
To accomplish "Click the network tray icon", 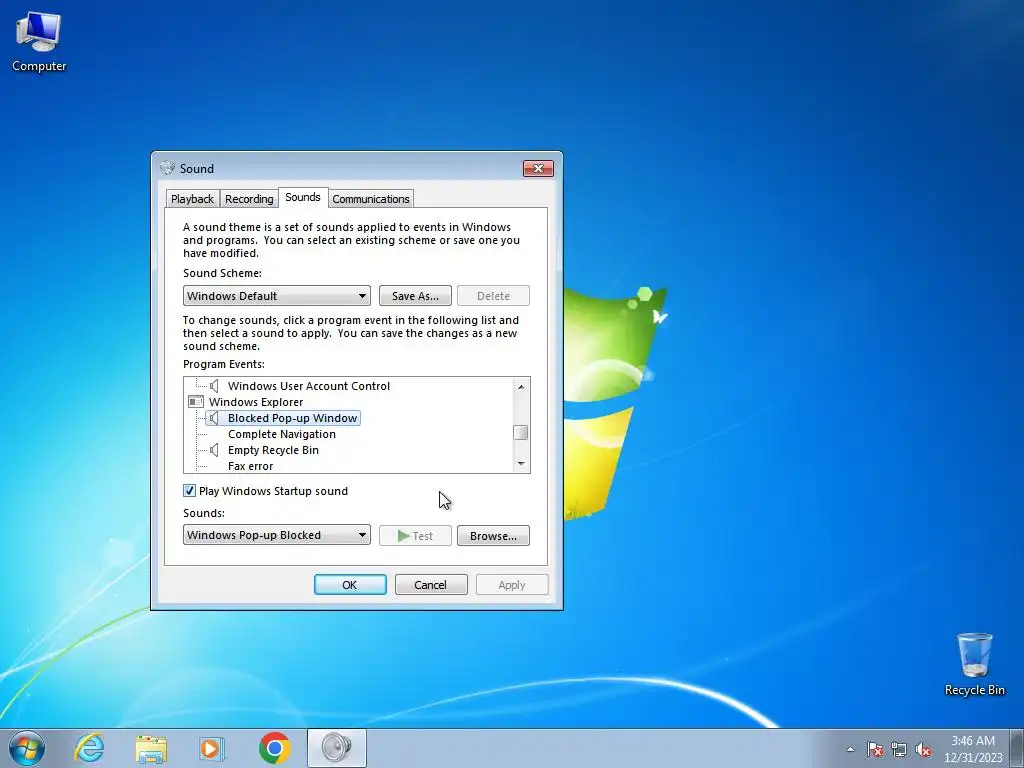I will point(899,749).
